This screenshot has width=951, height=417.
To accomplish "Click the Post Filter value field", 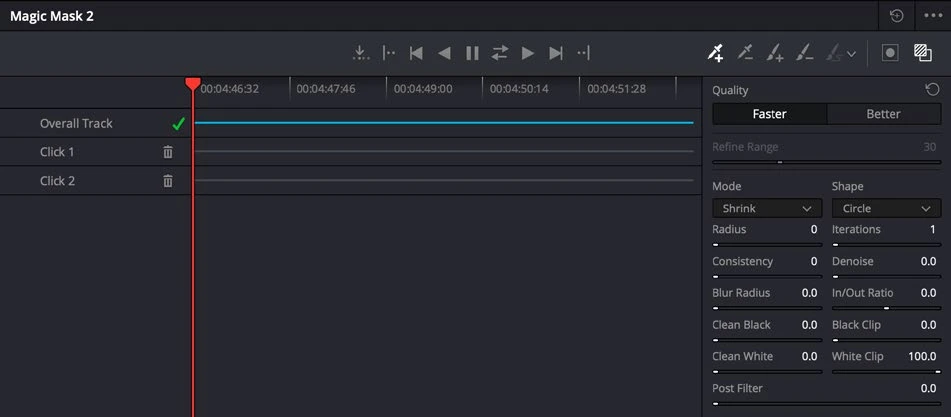I will tap(929, 388).
